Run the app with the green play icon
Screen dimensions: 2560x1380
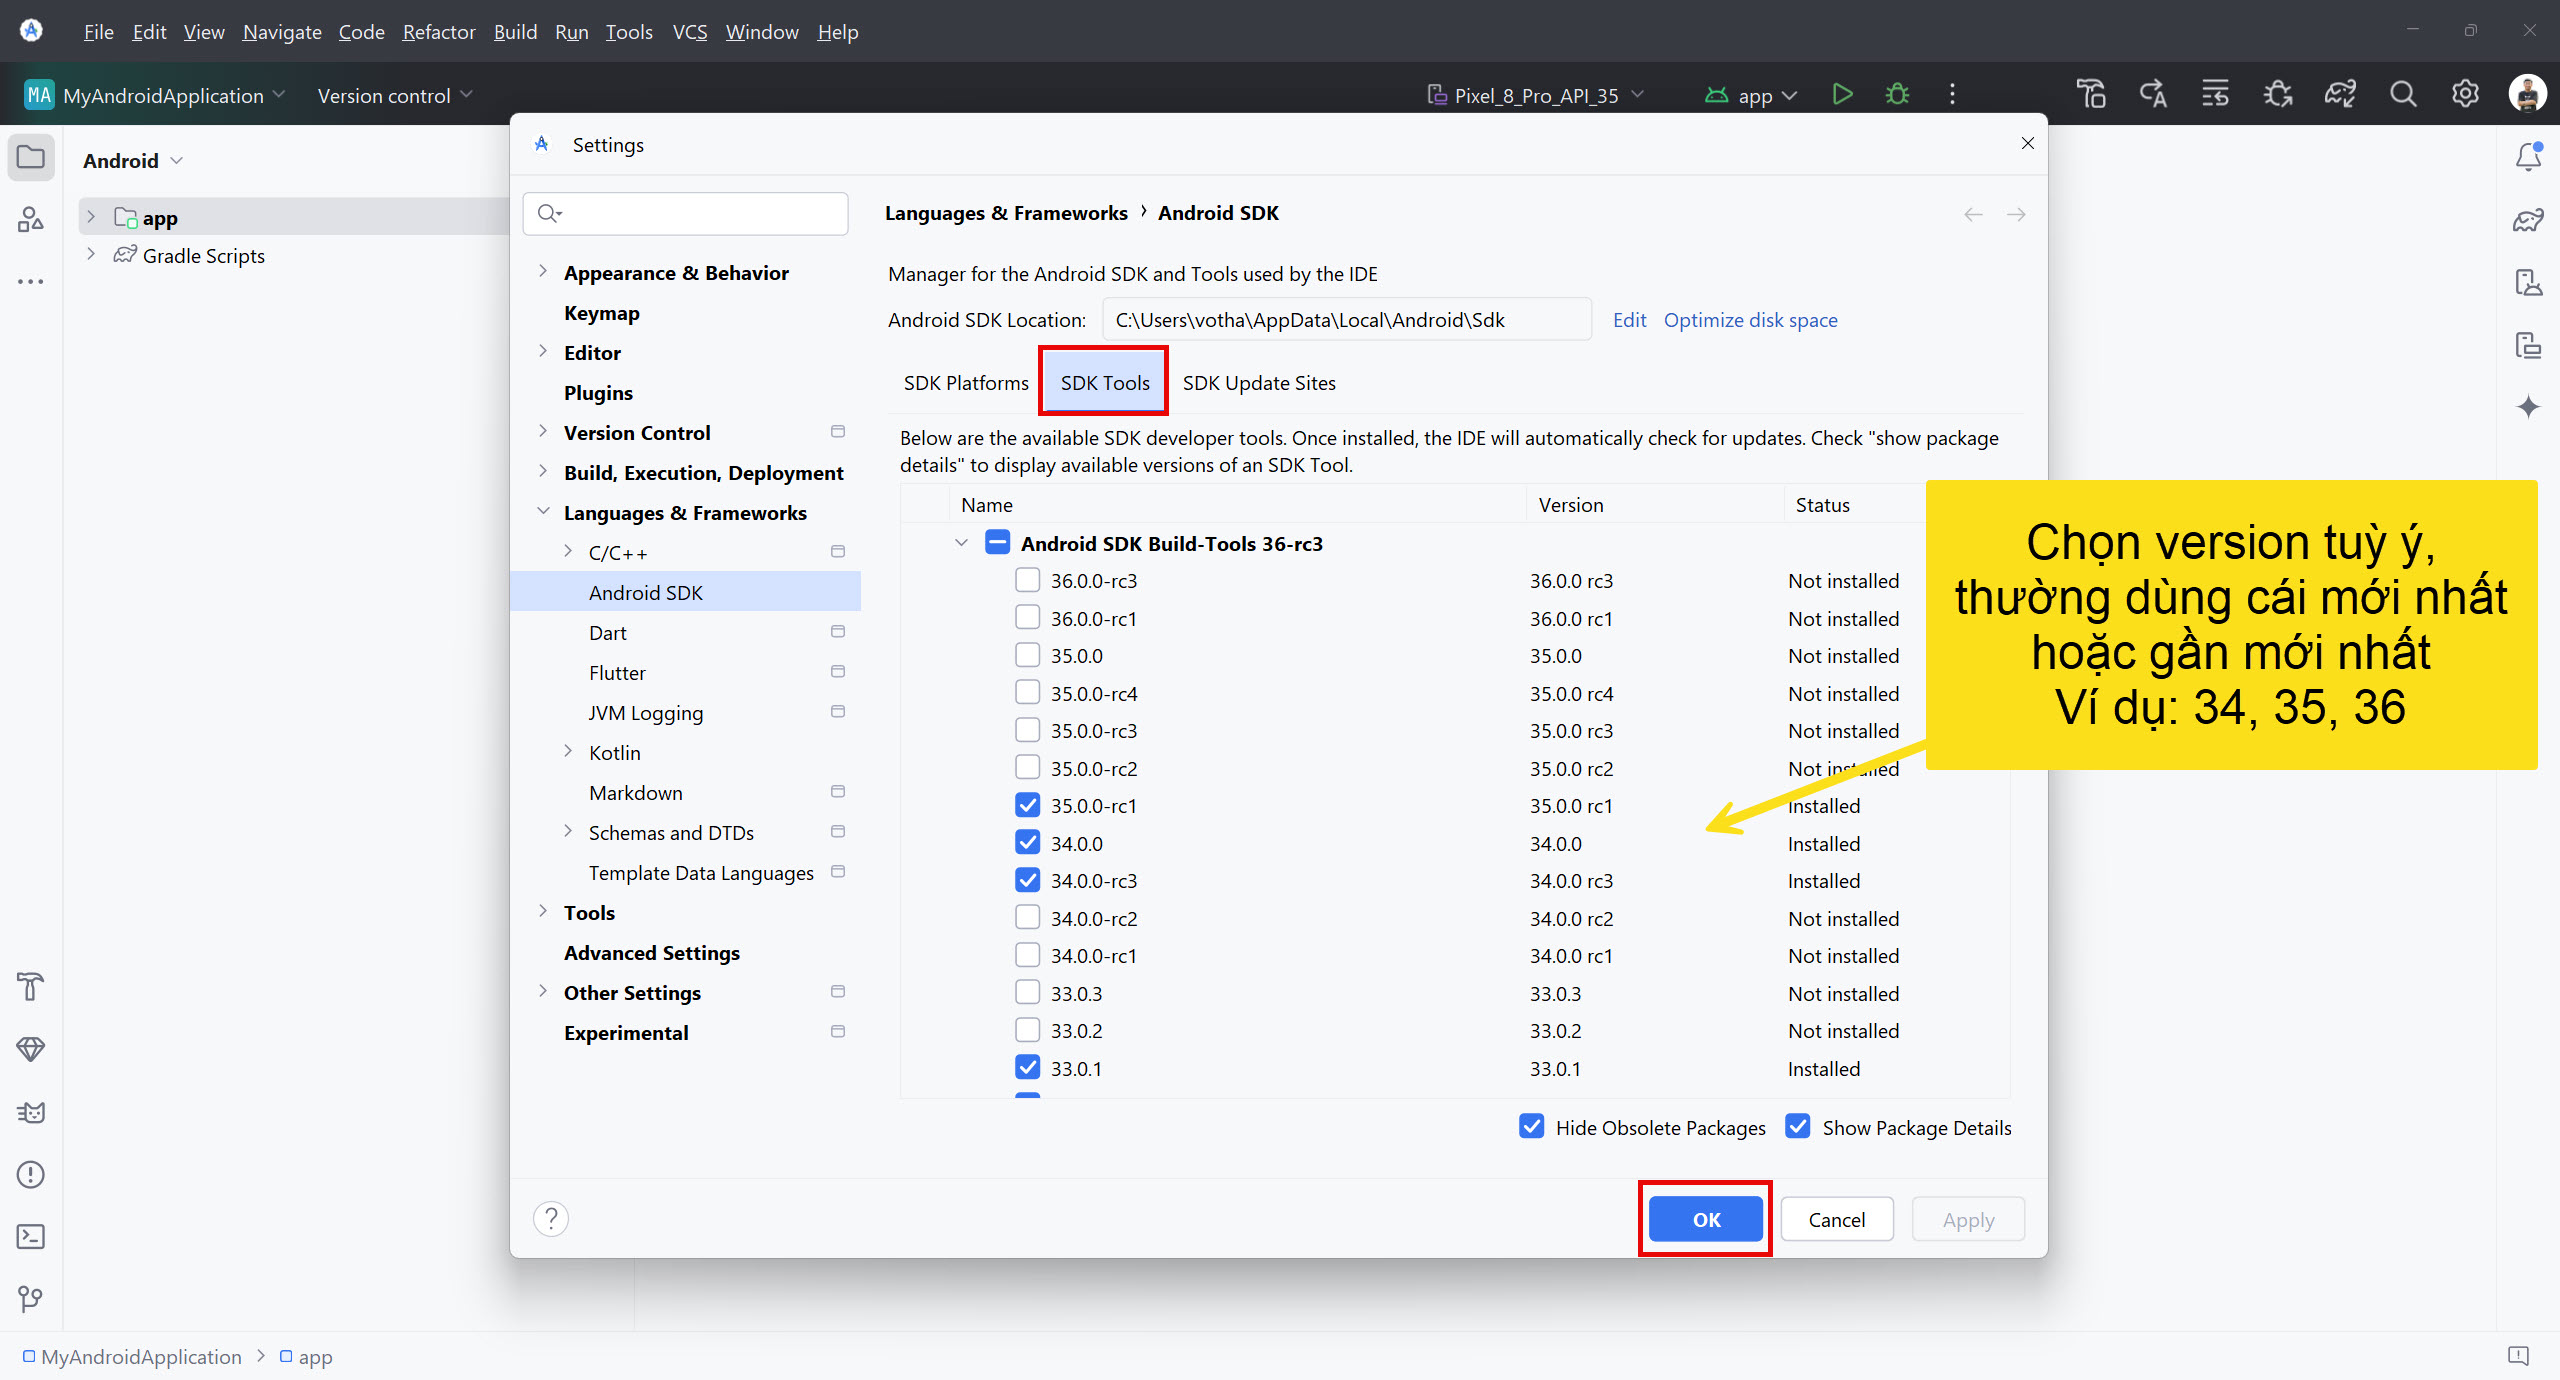pos(1842,95)
